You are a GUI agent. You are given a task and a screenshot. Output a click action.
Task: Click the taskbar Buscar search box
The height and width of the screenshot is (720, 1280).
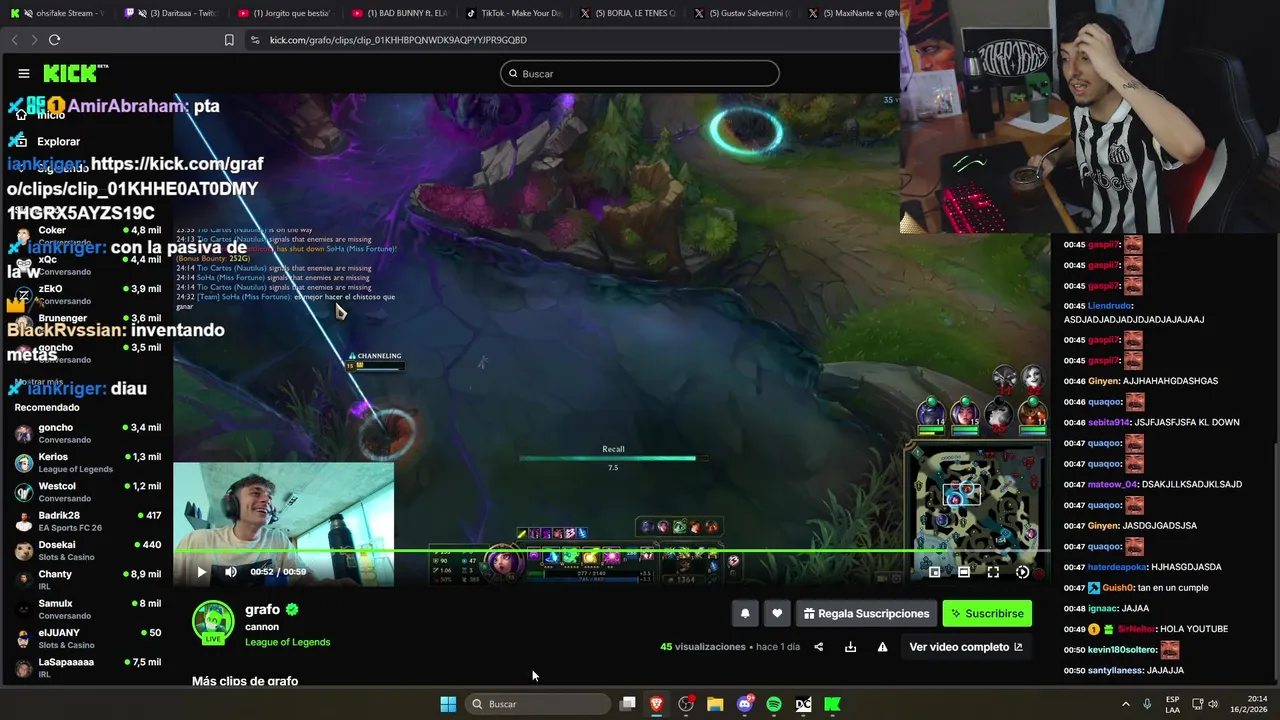click(x=540, y=704)
